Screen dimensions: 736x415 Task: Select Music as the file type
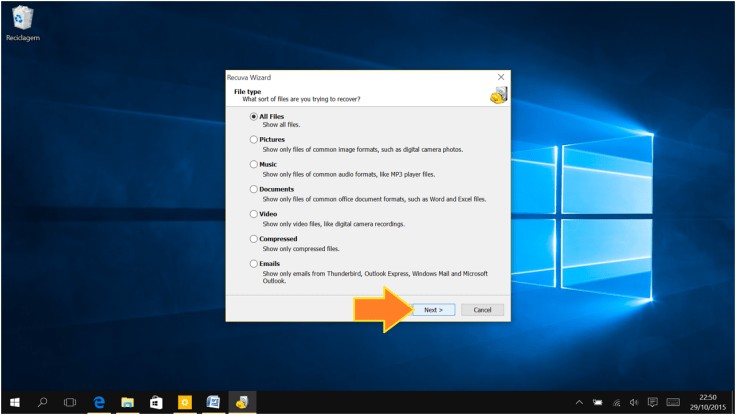point(254,164)
